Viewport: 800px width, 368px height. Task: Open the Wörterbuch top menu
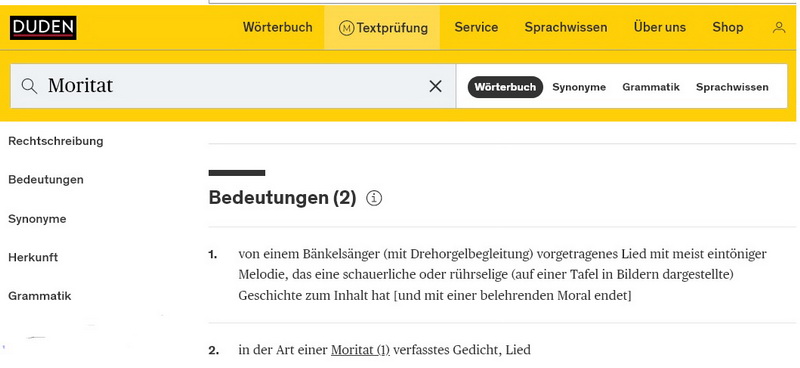coord(278,27)
